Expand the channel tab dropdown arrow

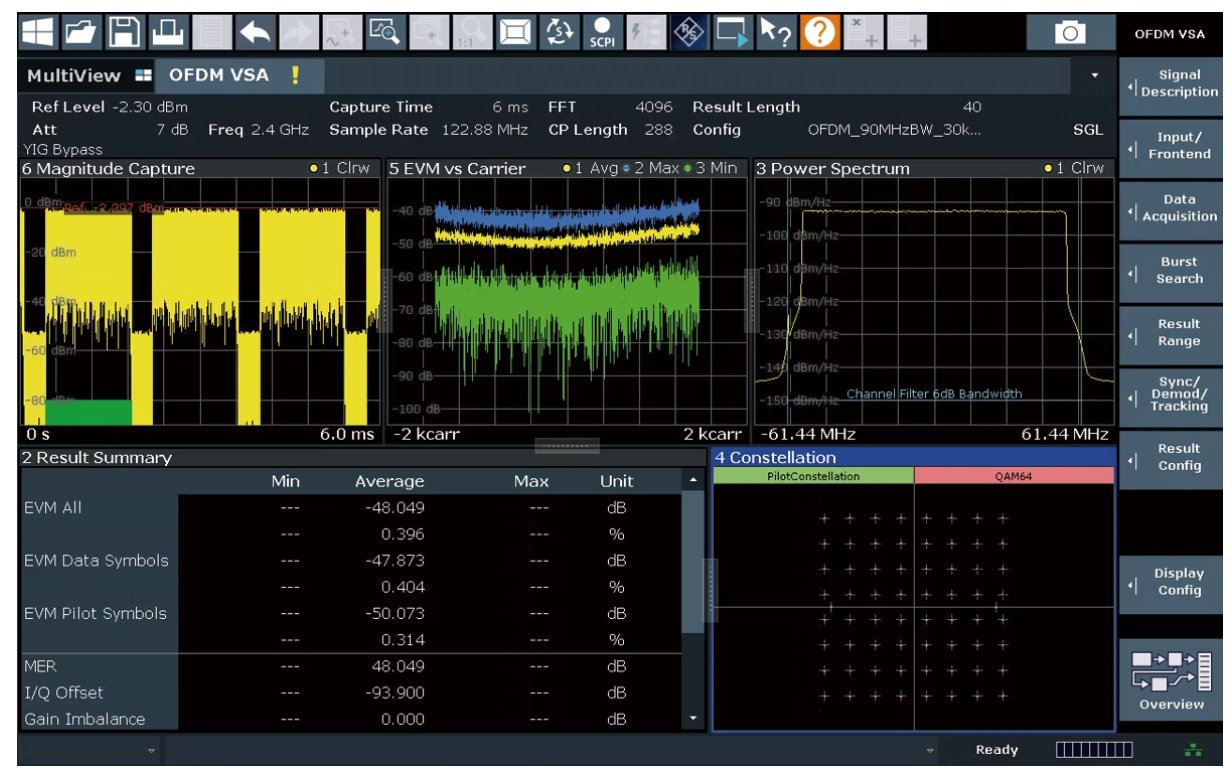1094,76
